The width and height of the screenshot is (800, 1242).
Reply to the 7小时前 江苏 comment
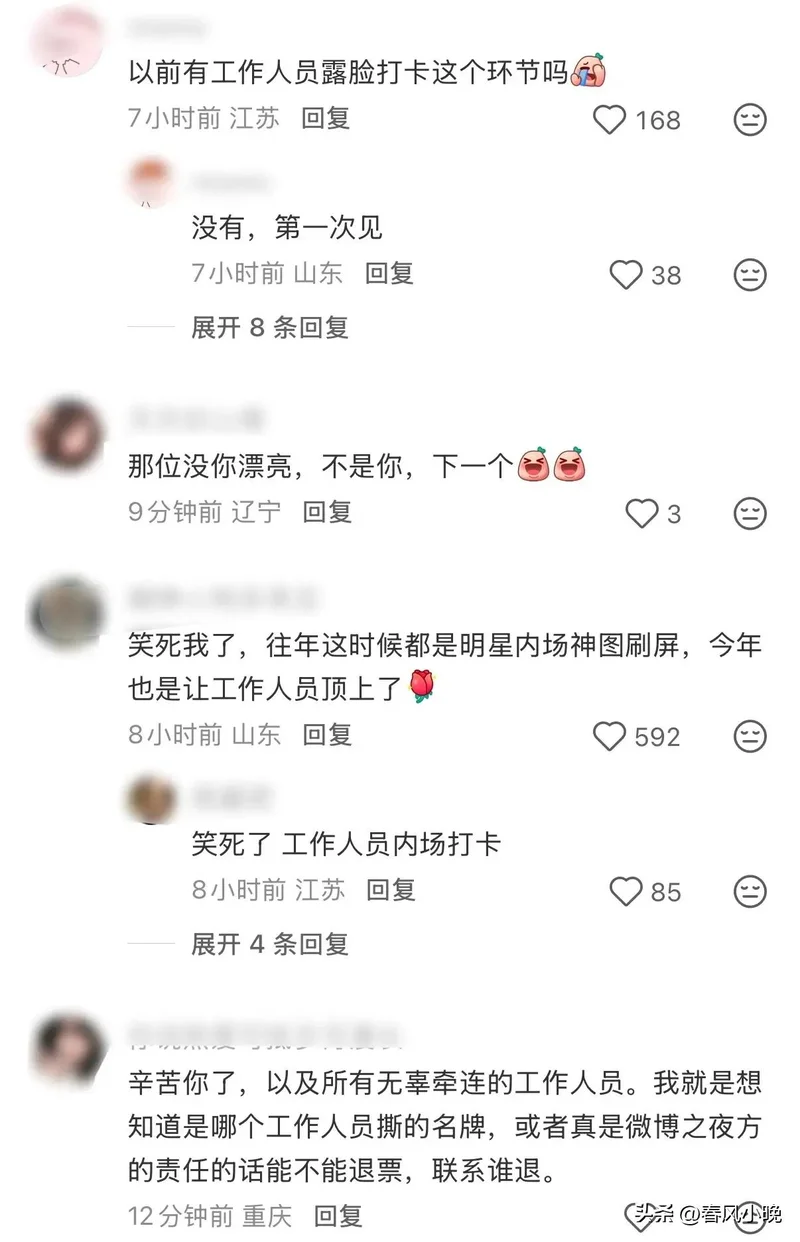tap(326, 119)
